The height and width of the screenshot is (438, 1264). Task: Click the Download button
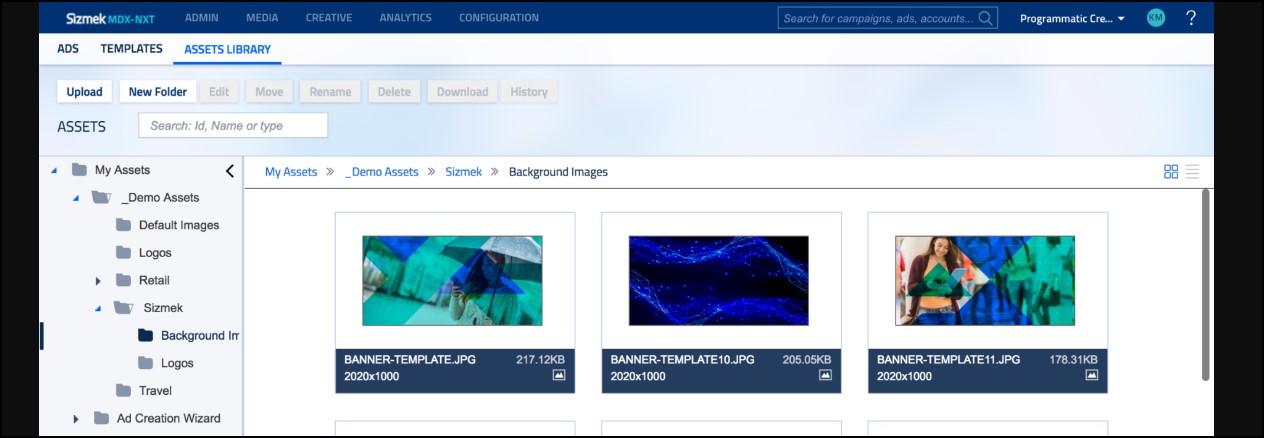(462, 91)
